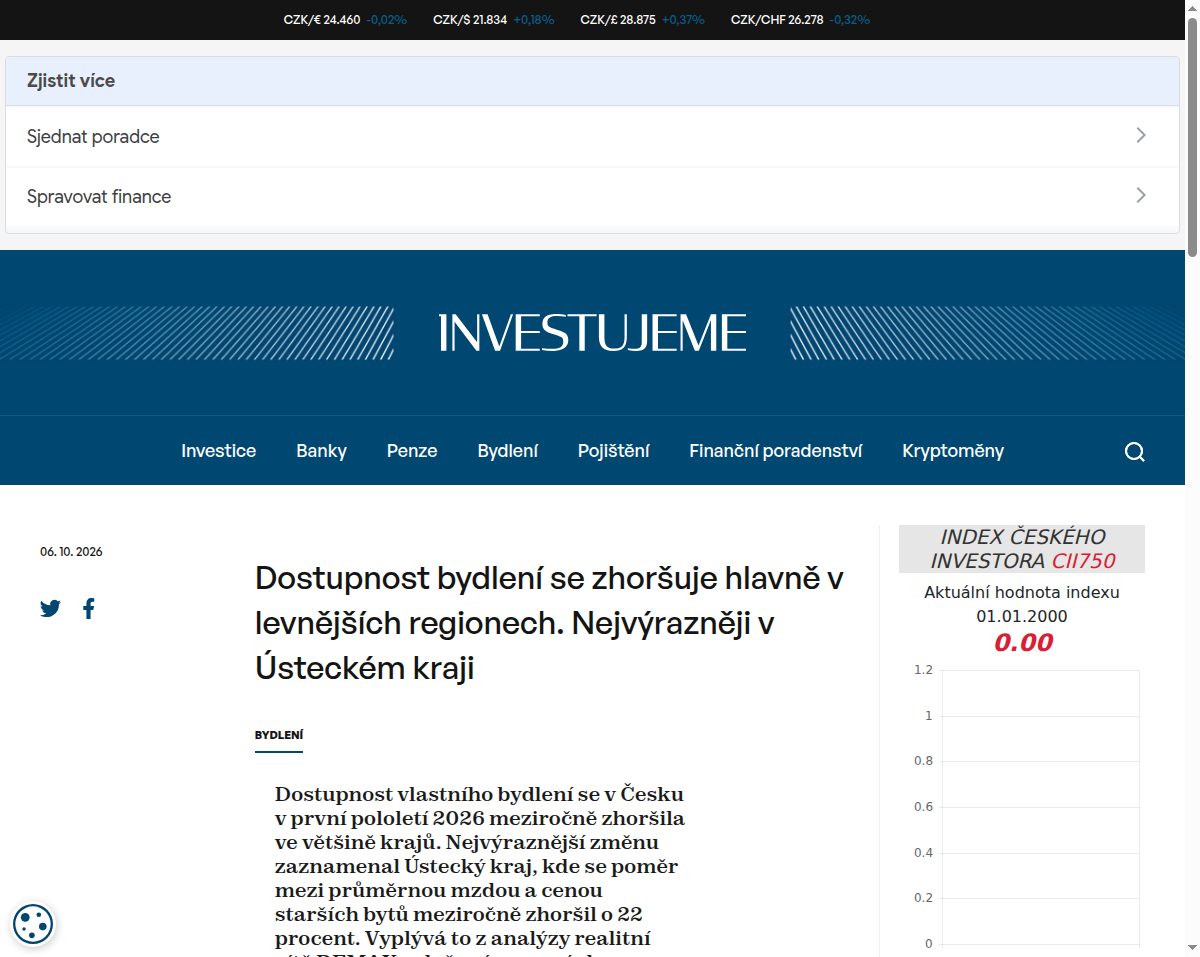This screenshot has height=957, width=1200.
Task: Click the INVESTUJEME logo
Action: click(x=593, y=333)
